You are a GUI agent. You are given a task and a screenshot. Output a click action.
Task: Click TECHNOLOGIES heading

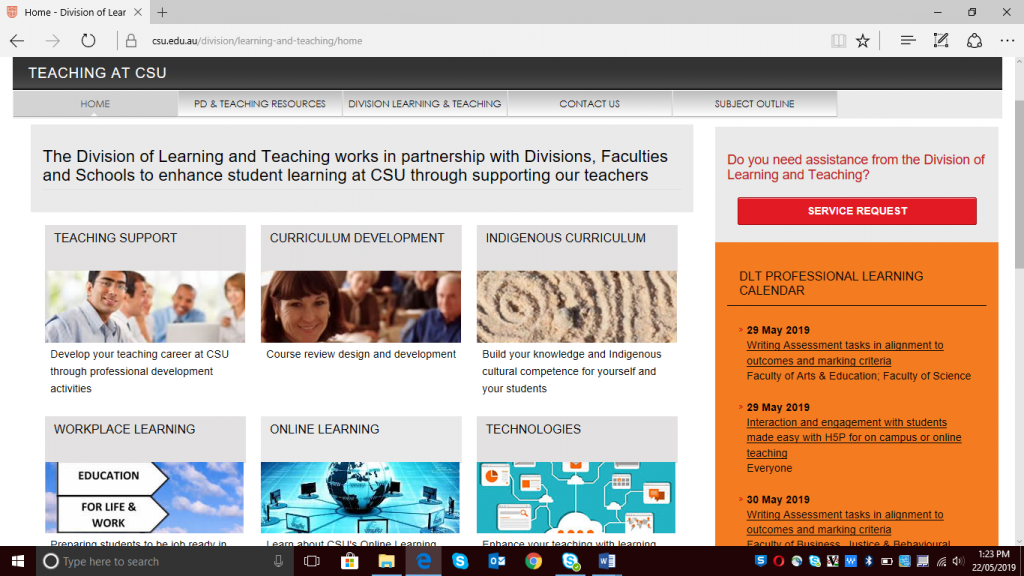tap(533, 429)
